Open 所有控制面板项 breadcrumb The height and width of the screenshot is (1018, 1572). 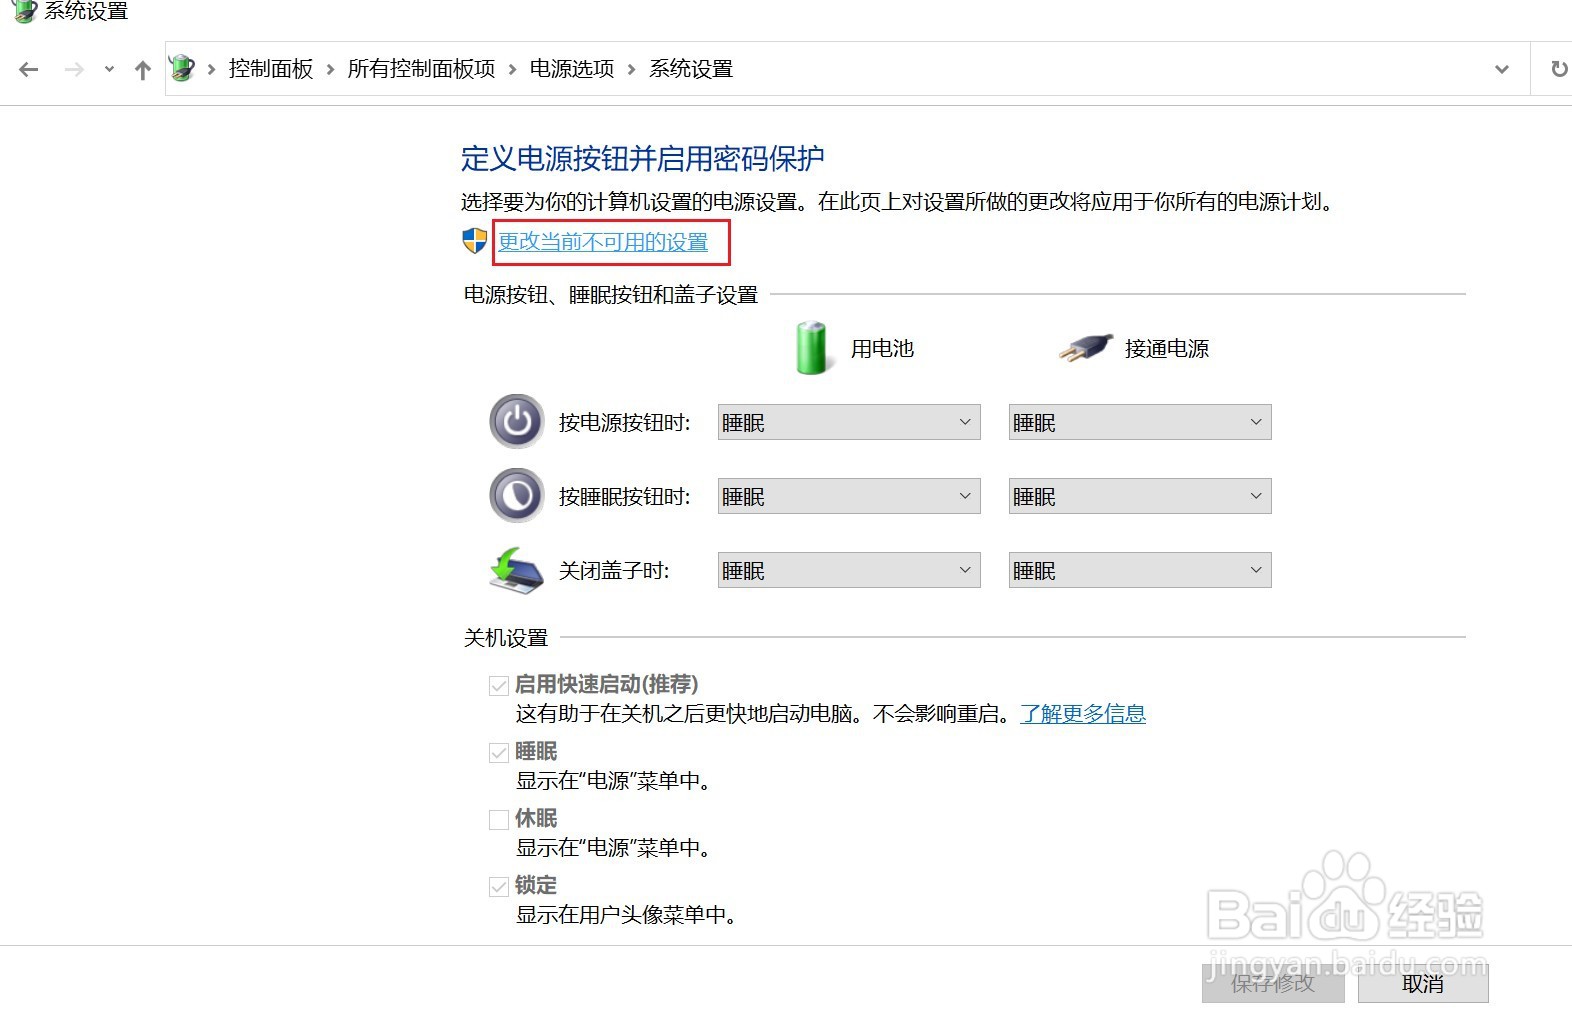point(421,69)
